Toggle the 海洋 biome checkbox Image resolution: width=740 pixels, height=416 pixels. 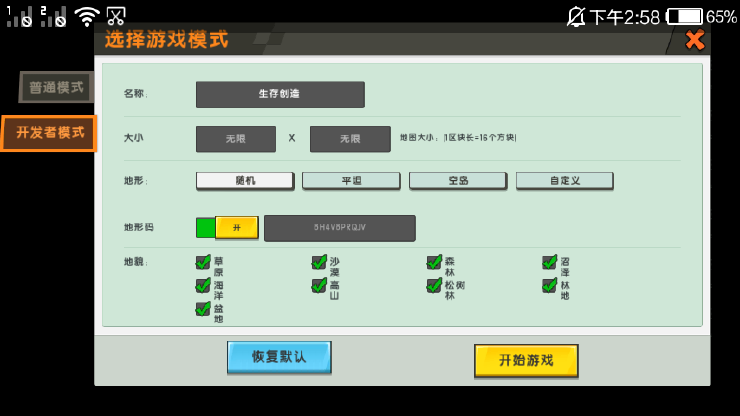203,286
